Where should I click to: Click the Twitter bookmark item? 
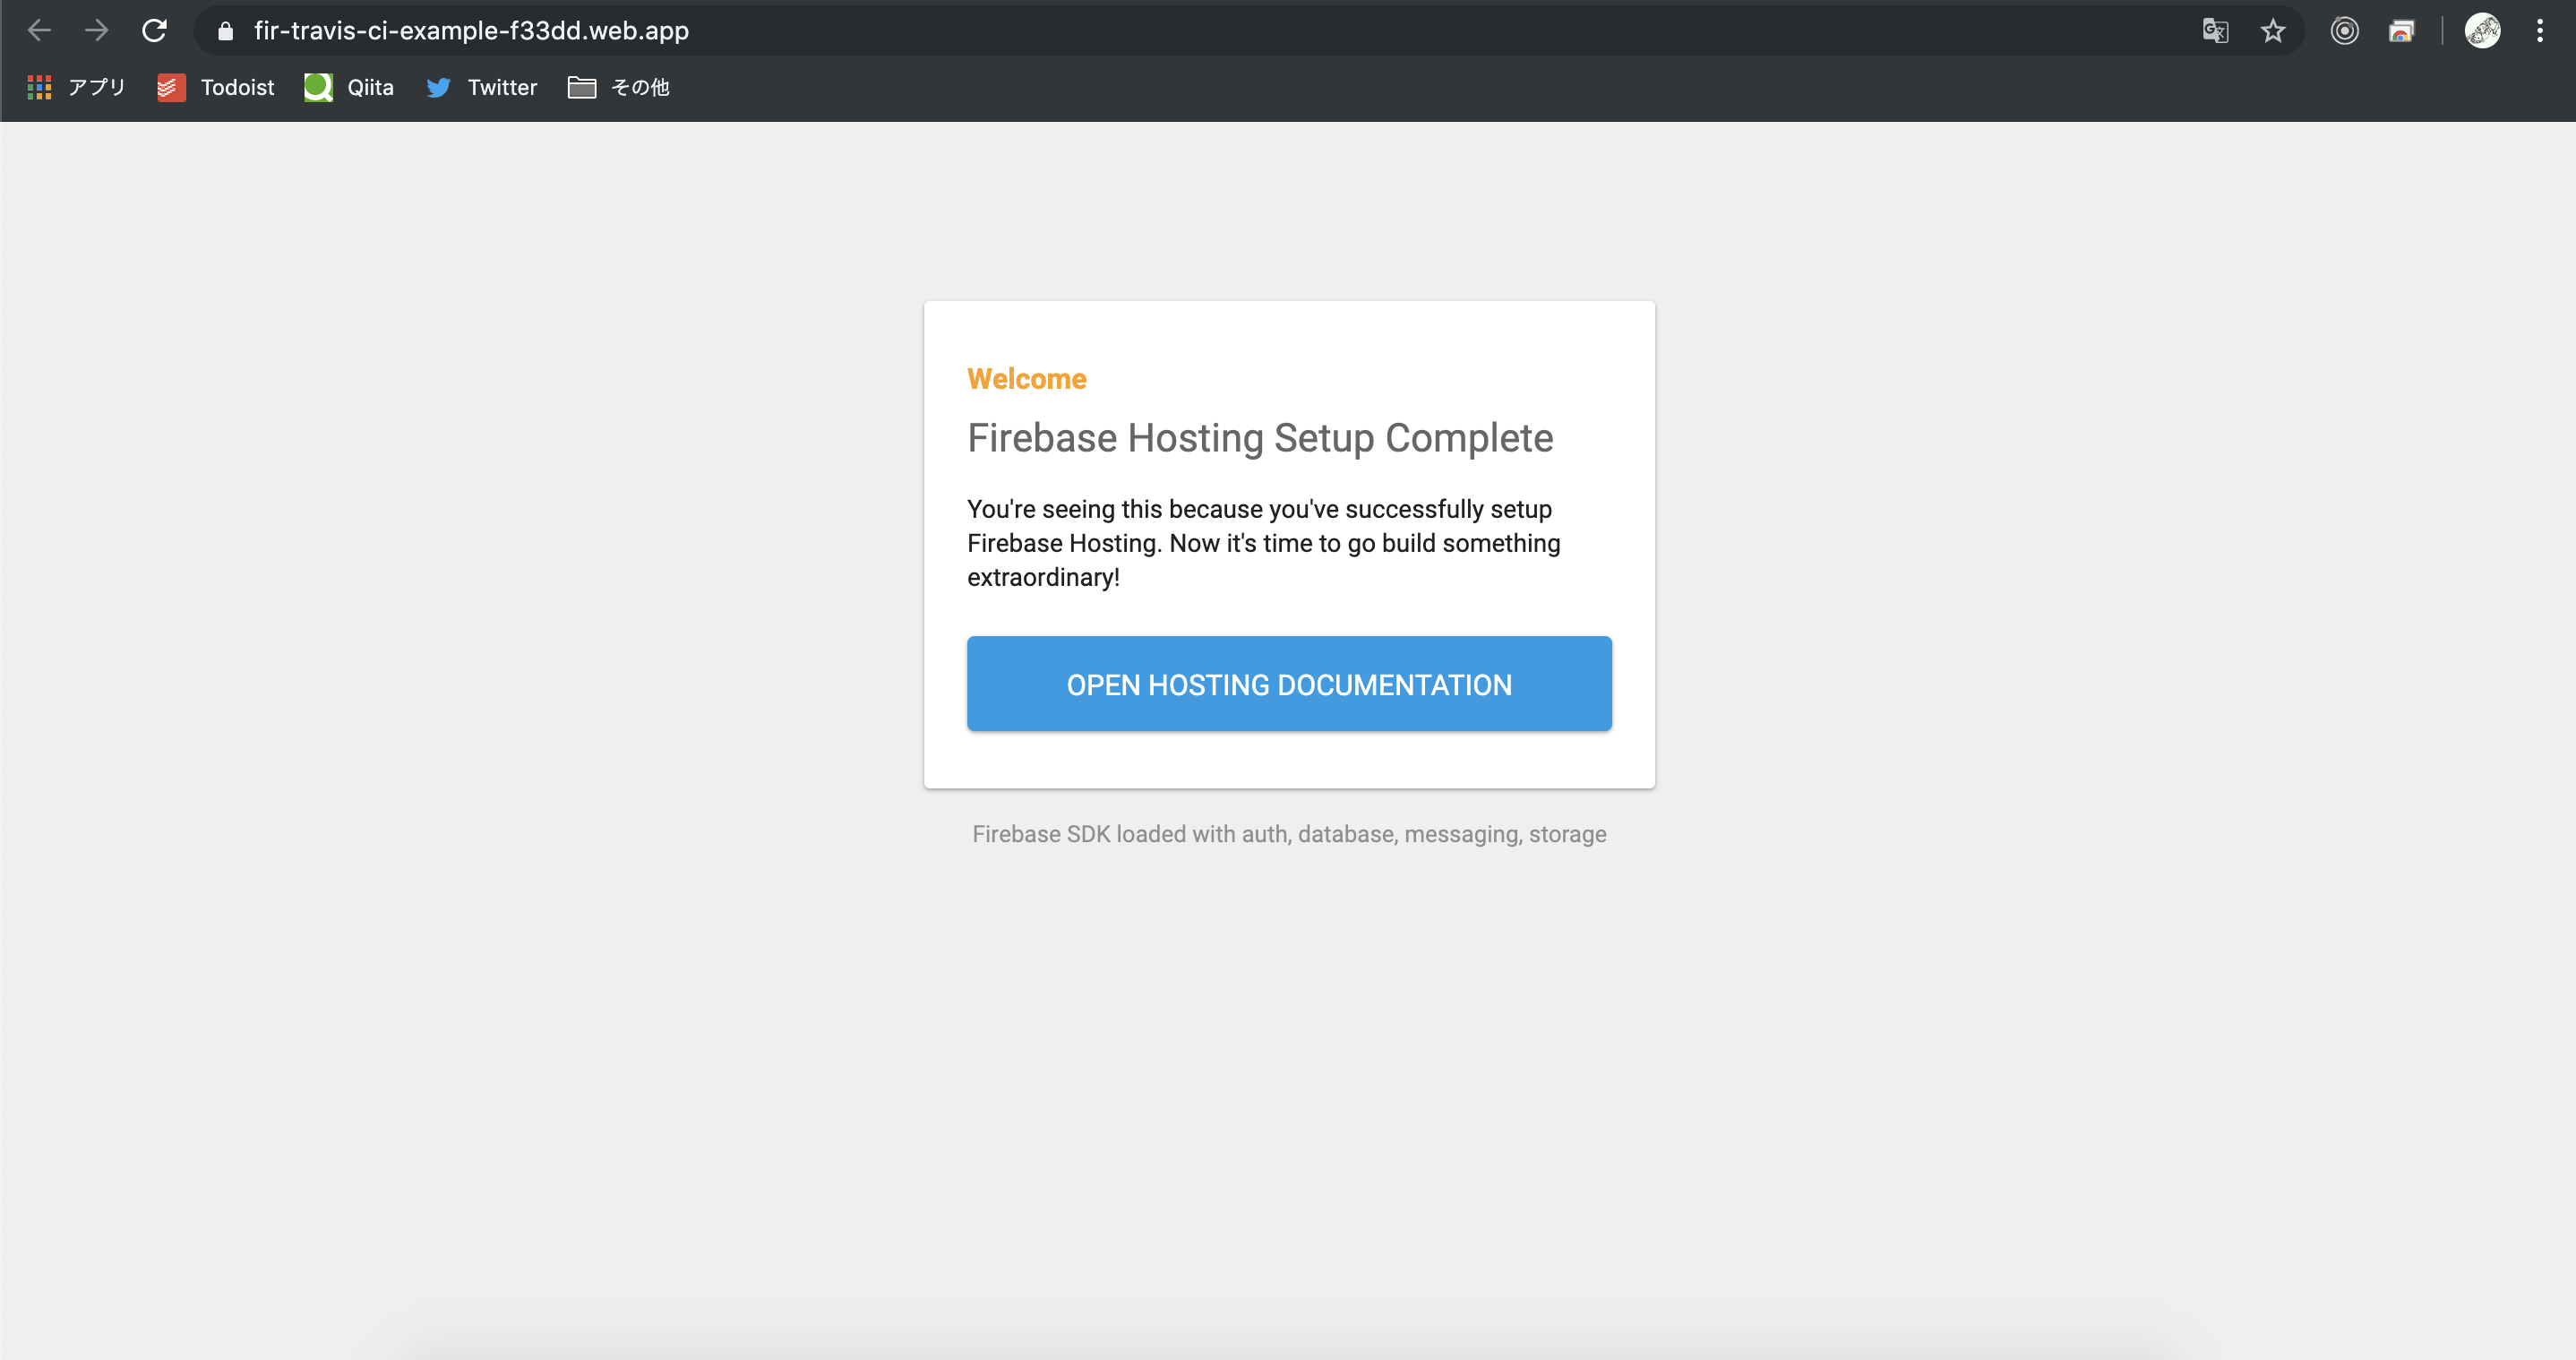[478, 87]
